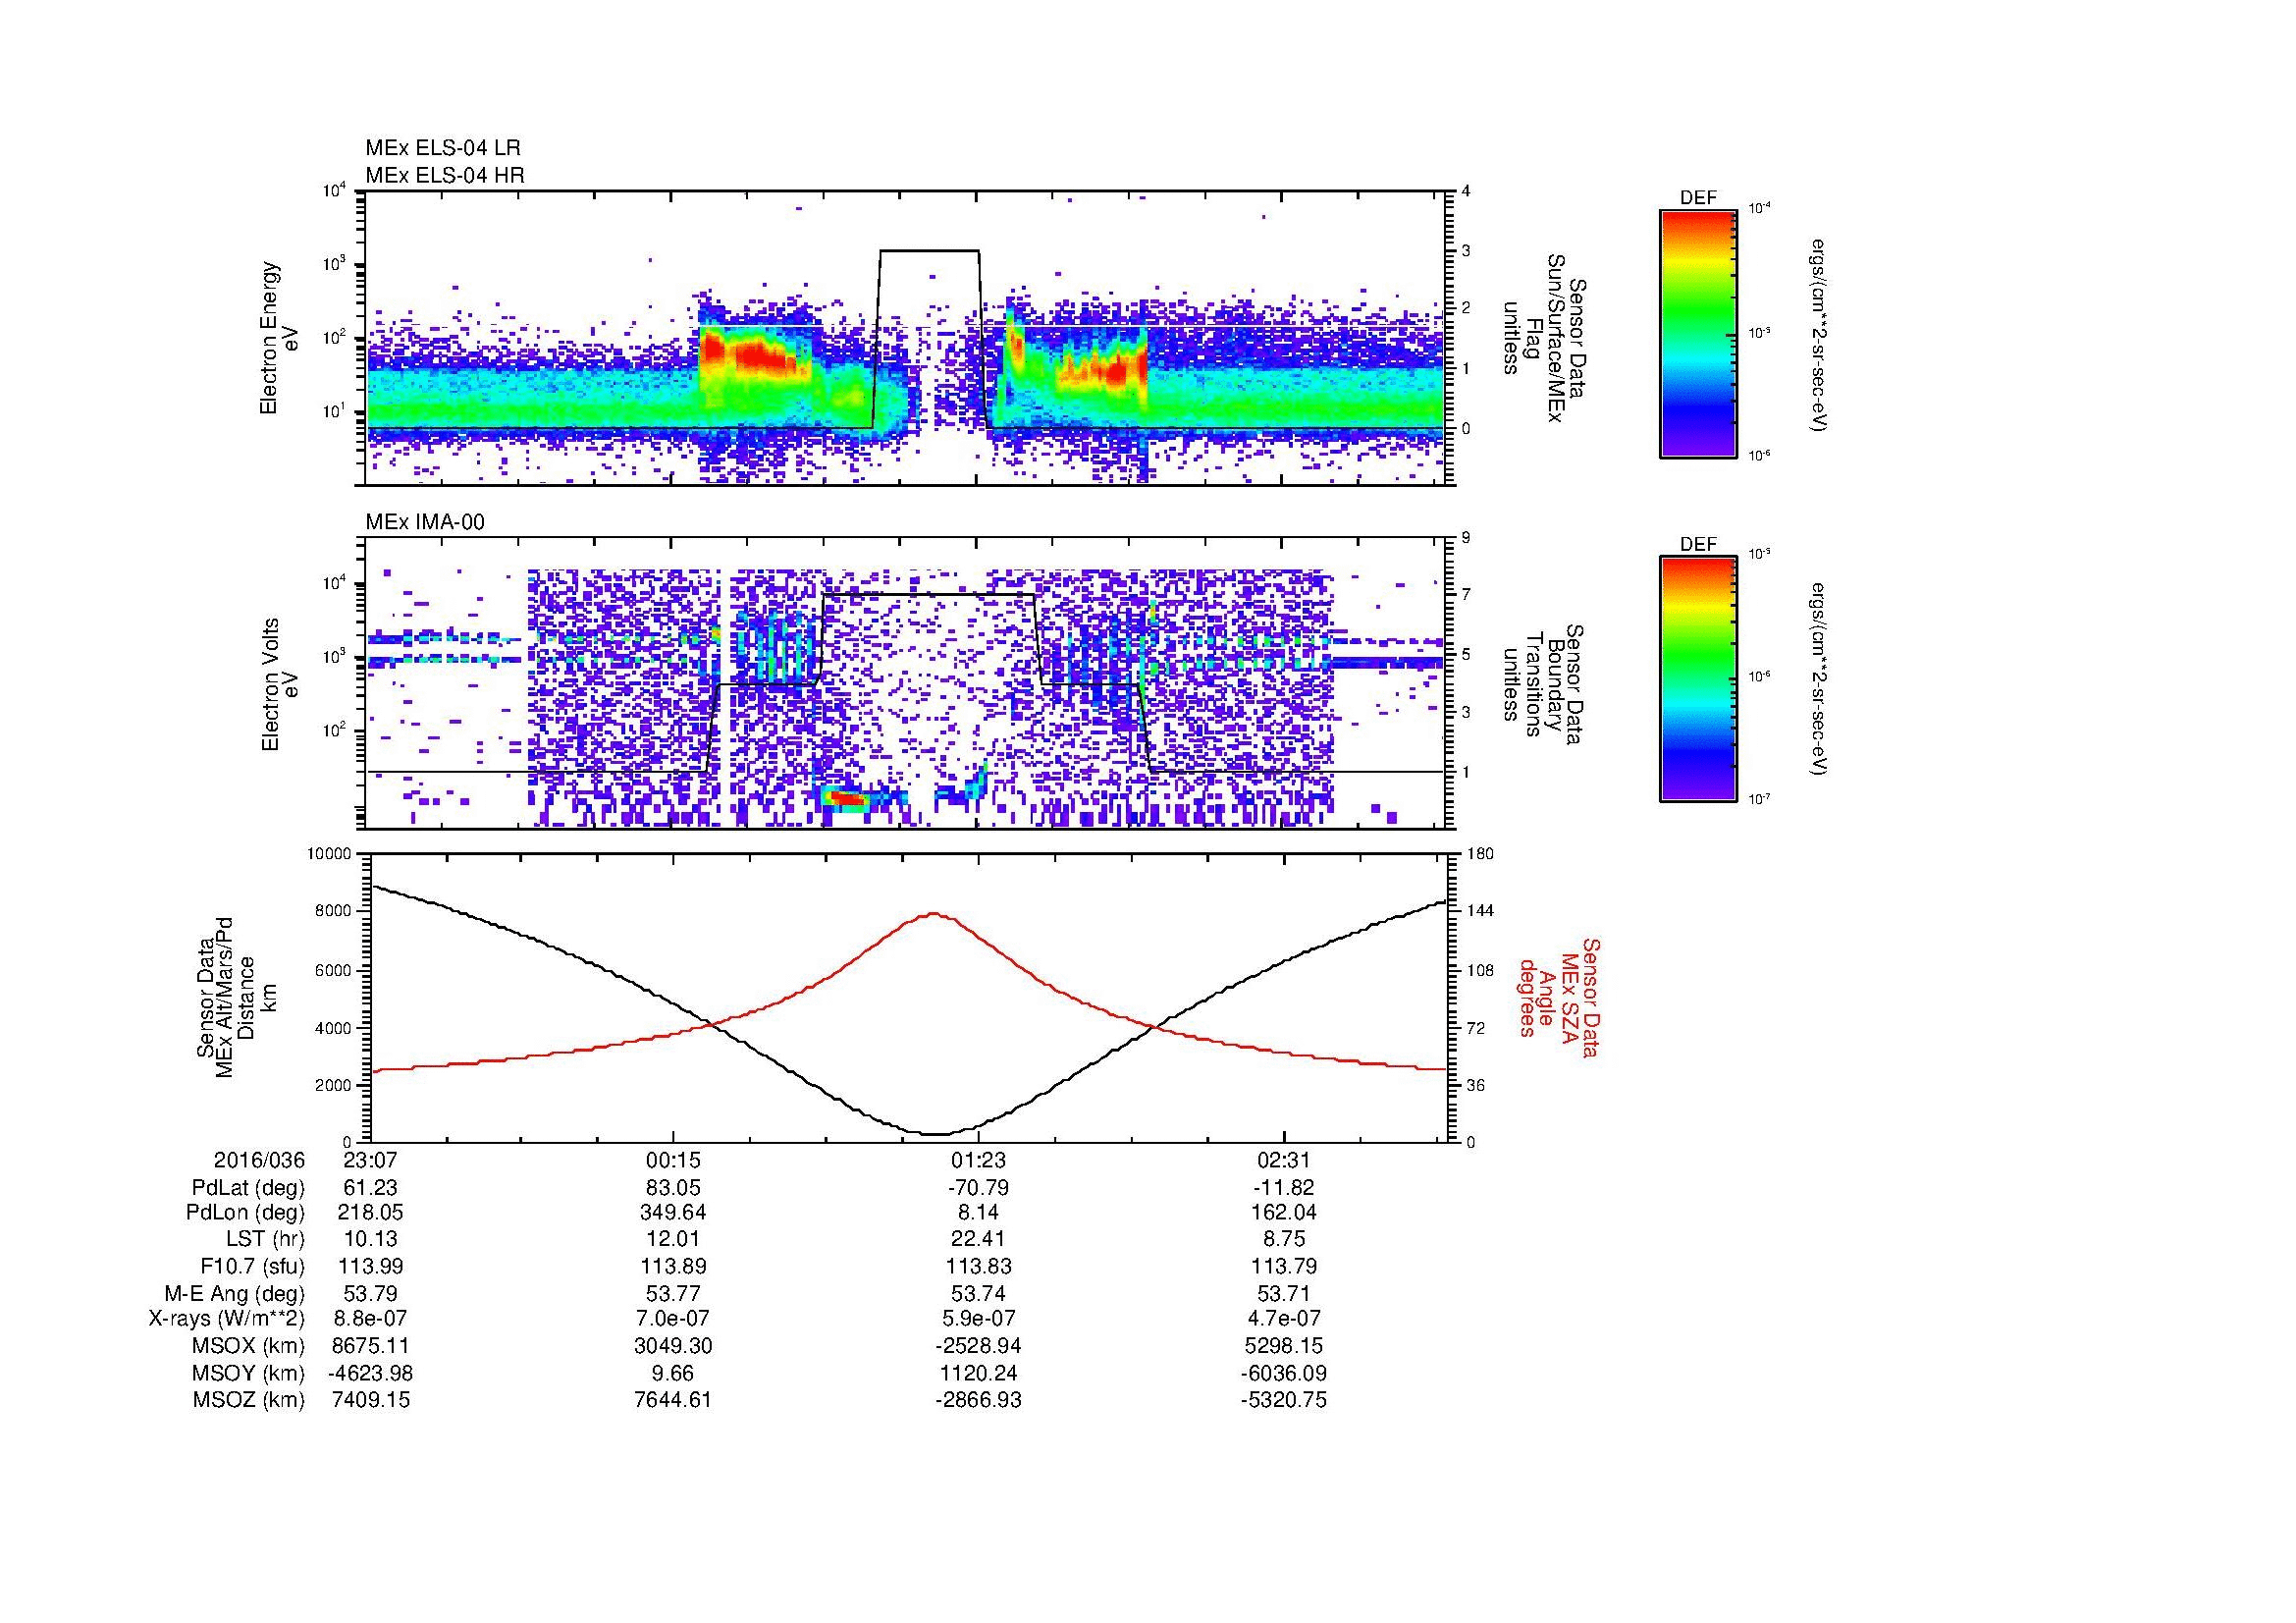
Task: Click PdLat value -70.79
Action: [x=979, y=1188]
